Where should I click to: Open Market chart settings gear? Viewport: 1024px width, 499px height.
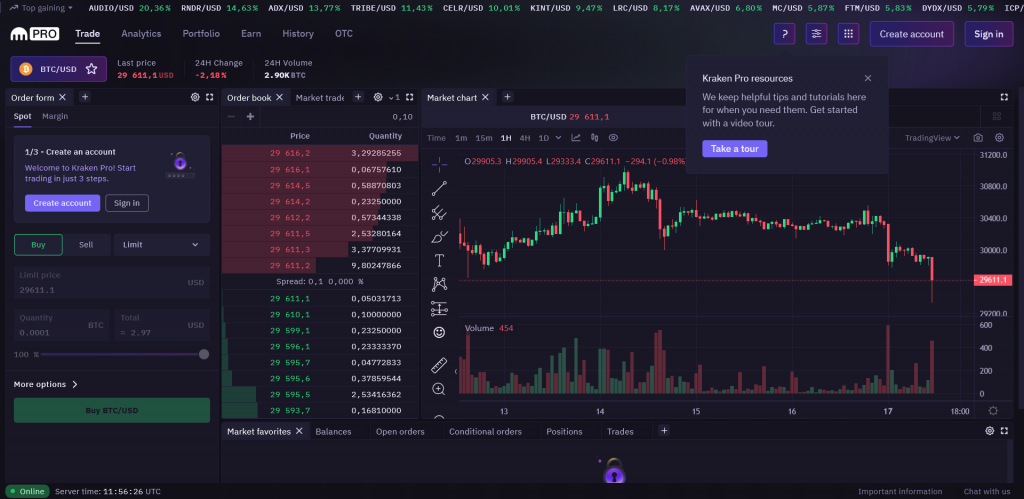(999, 138)
